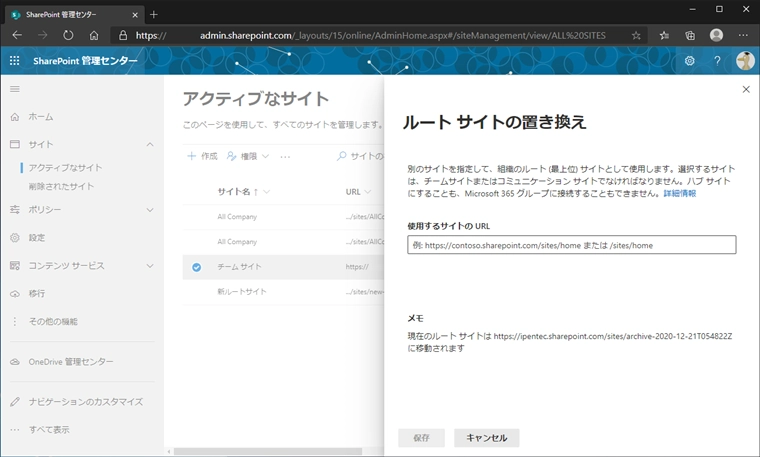
Task: Open ナビゲーションのカスタマイズ
Action: pos(85,402)
